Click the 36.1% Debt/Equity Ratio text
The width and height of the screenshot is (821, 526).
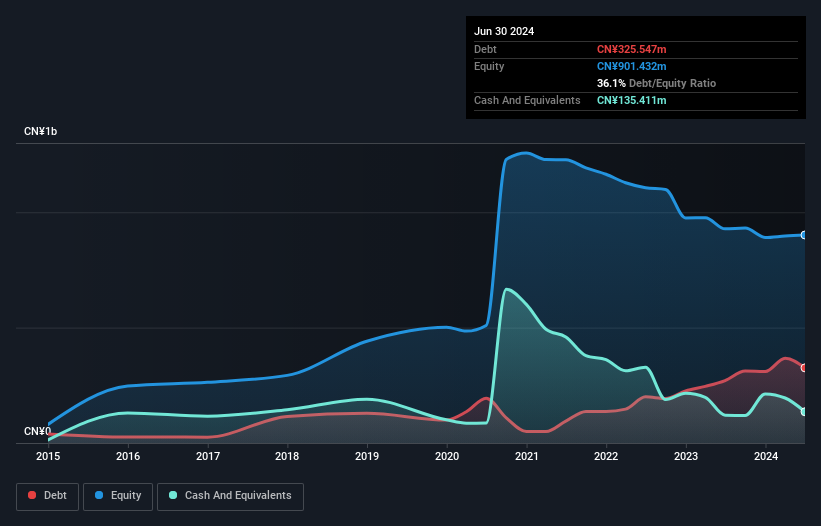656,83
